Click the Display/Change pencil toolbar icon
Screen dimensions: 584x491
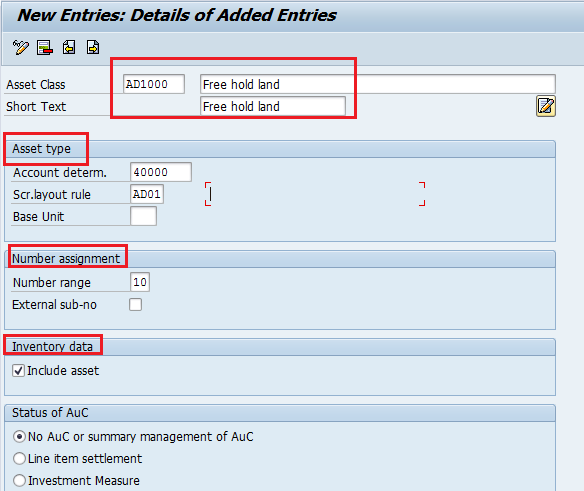[20, 47]
